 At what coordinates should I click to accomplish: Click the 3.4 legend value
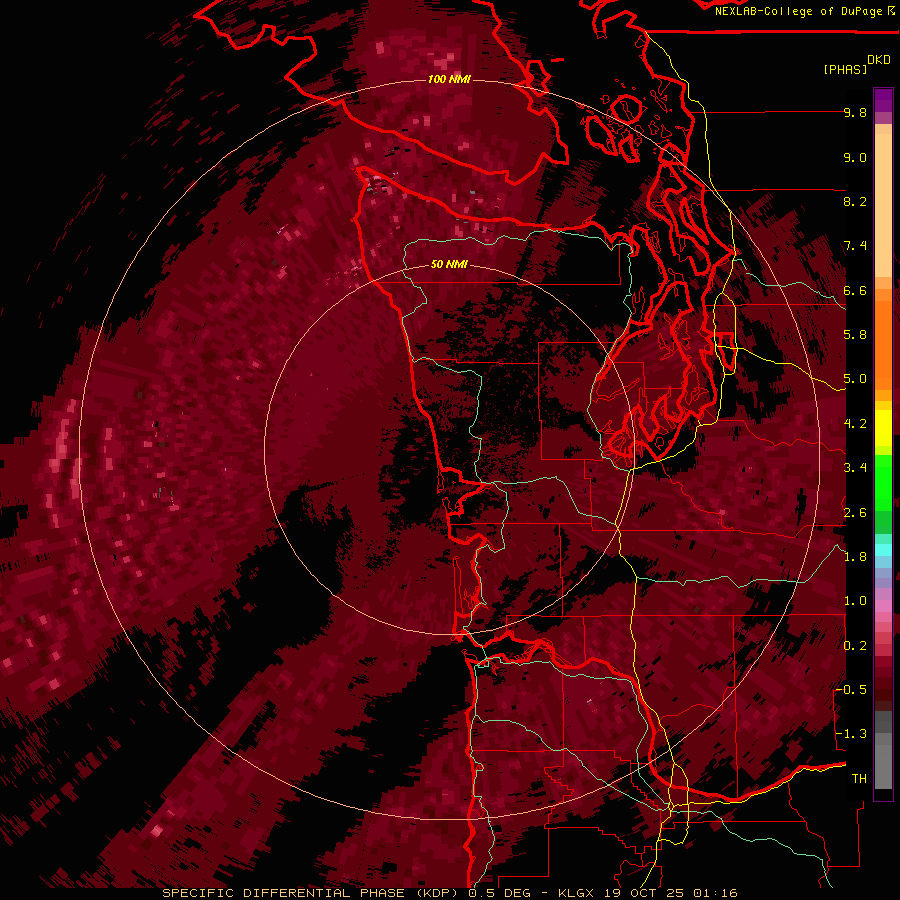tap(855, 468)
